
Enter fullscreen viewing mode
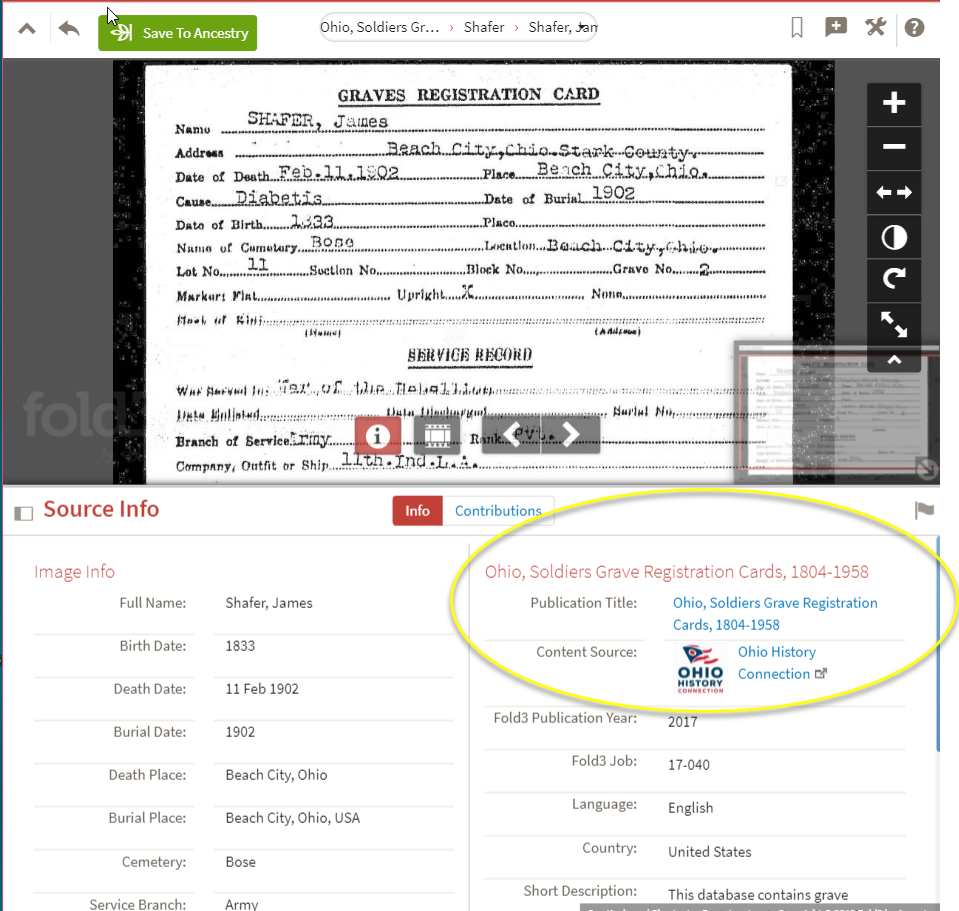tap(894, 324)
